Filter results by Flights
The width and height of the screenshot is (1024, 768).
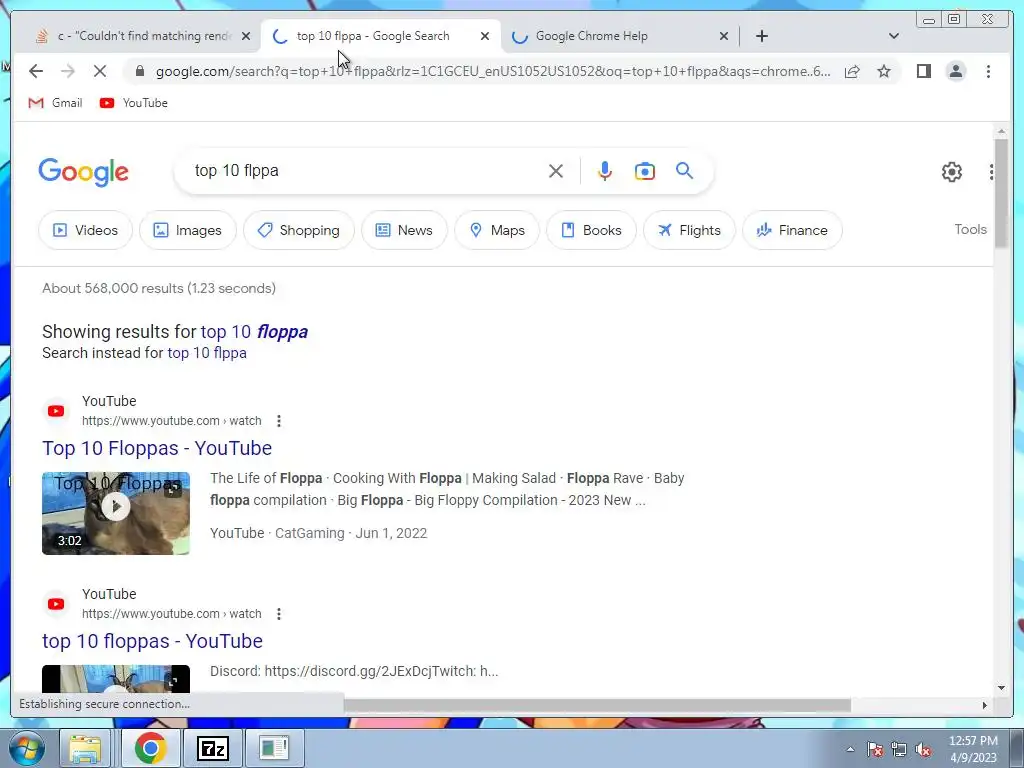pos(689,230)
